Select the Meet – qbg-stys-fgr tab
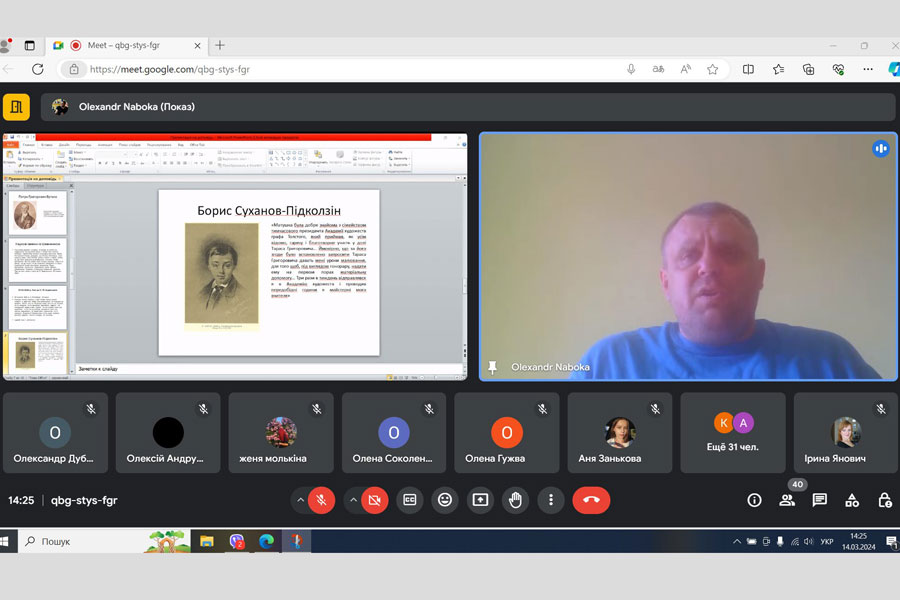 point(126,45)
